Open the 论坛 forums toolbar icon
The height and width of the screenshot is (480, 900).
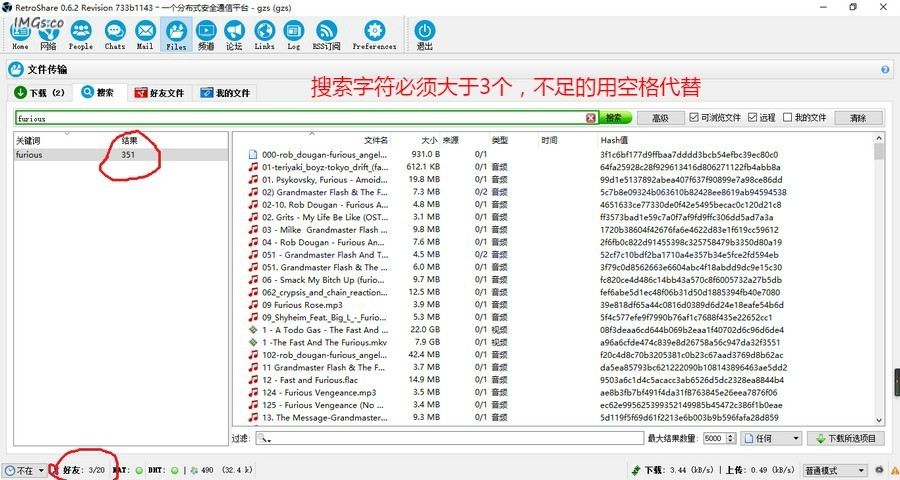[x=234, y=34]
